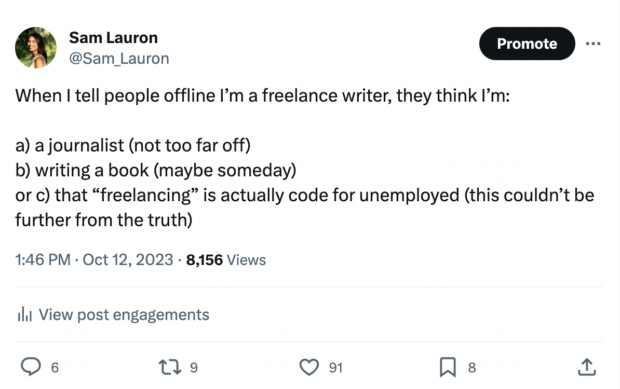
Task: Click the Sam Lauron display name
Action: pos(113,38)
